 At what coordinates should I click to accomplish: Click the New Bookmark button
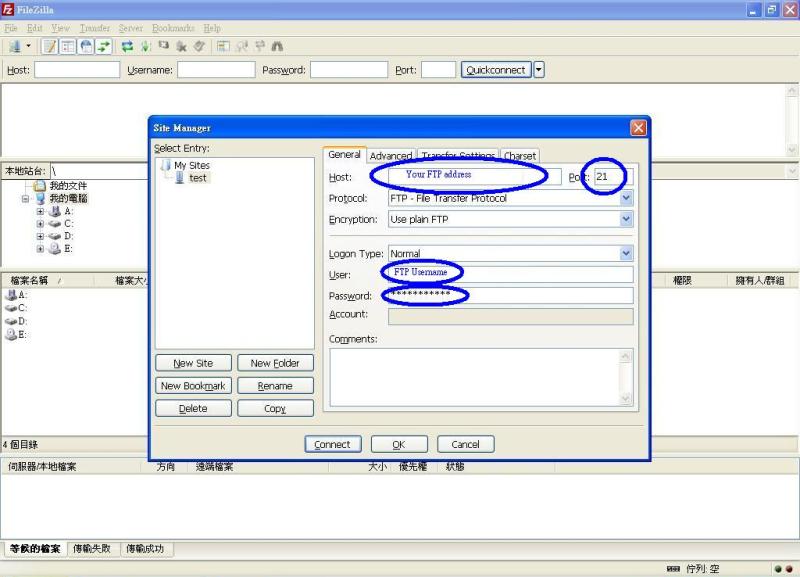point(193,386)
